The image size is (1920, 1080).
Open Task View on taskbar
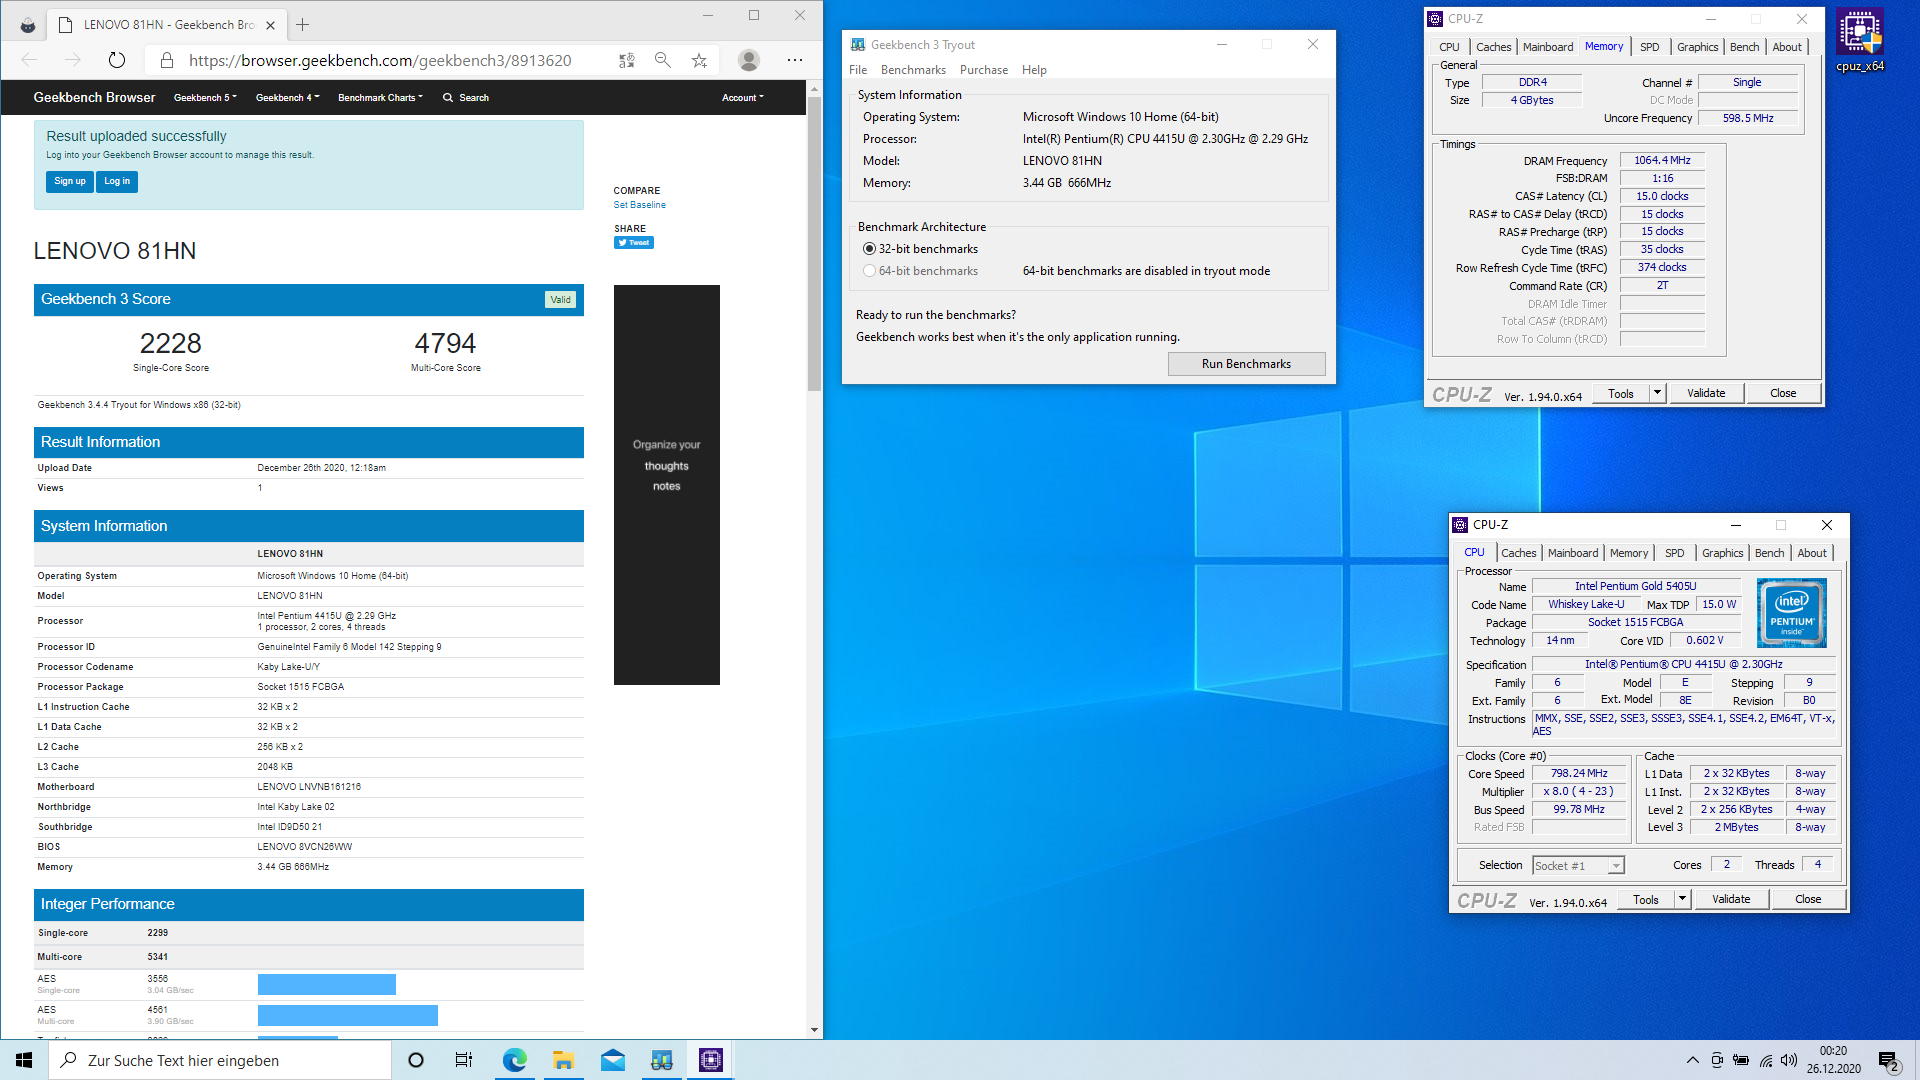tap(464, 1060)
